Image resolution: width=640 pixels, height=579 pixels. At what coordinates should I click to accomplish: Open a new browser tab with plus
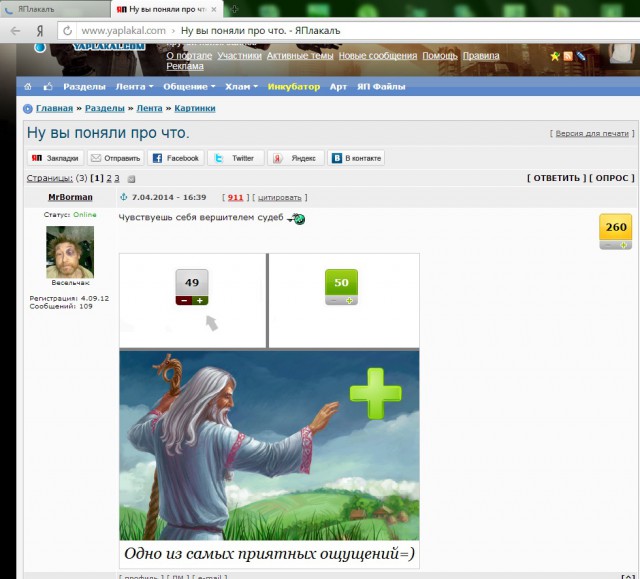pos(235,9)
